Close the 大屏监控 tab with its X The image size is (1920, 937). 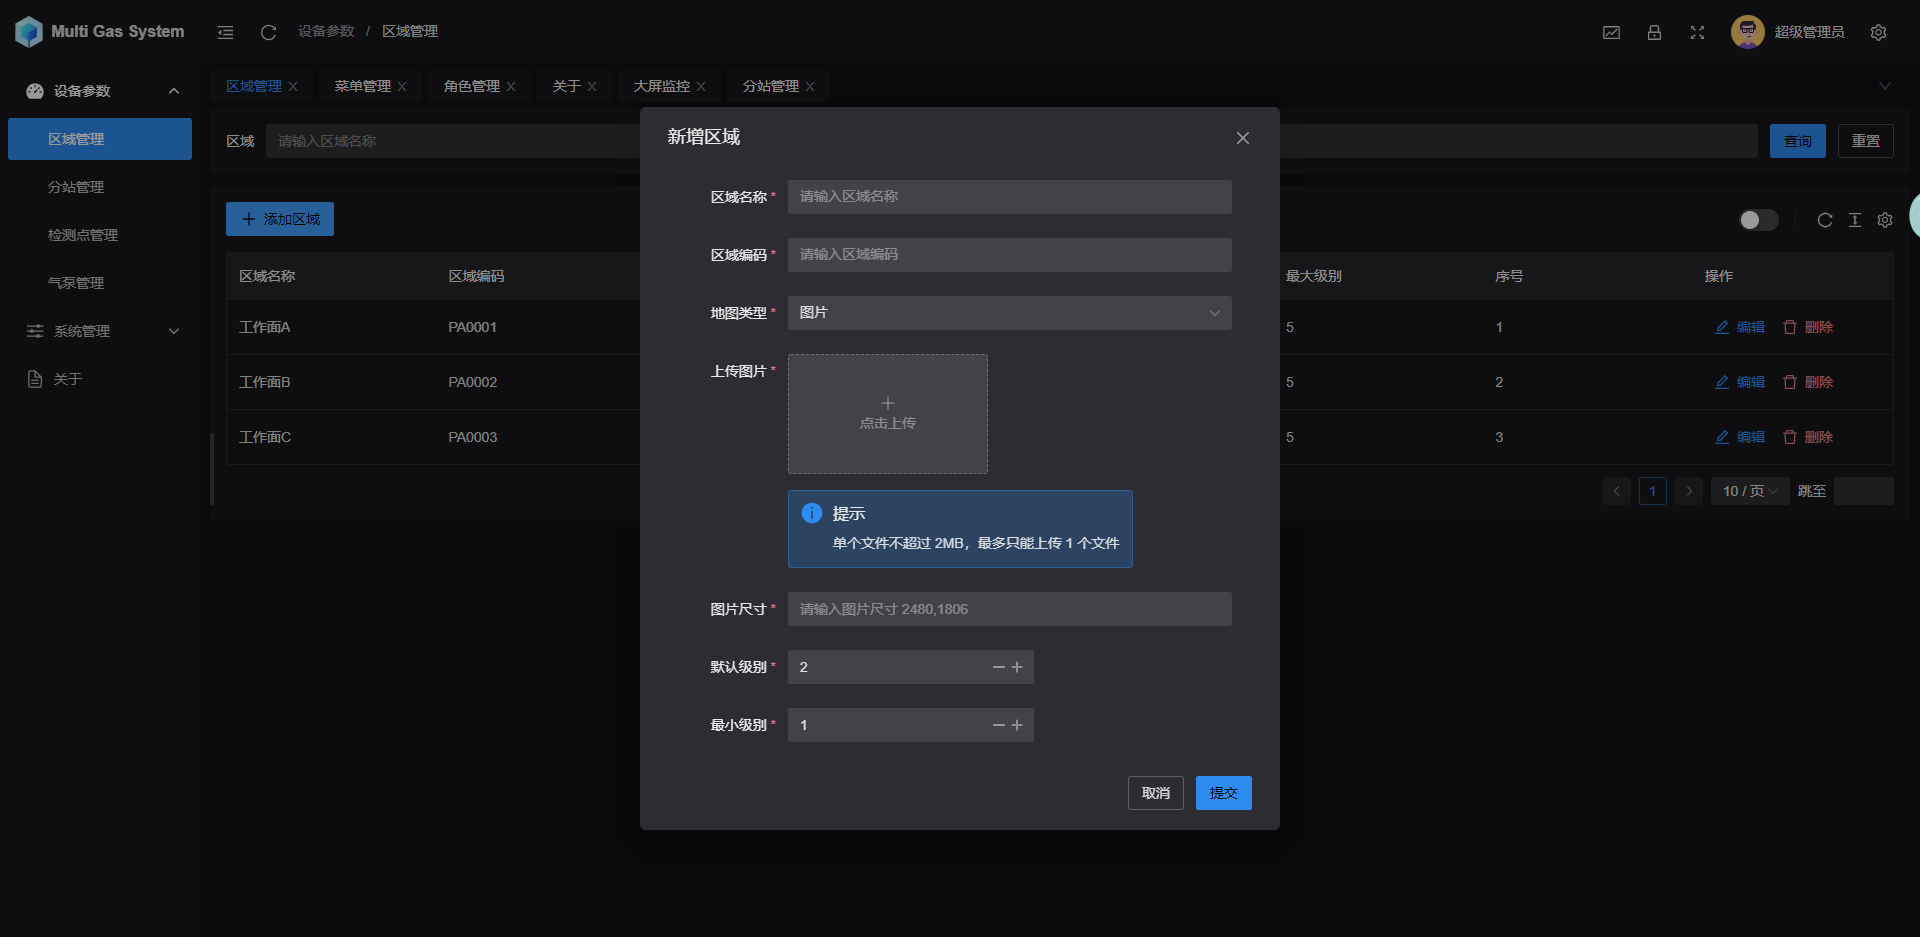[701, 87]
